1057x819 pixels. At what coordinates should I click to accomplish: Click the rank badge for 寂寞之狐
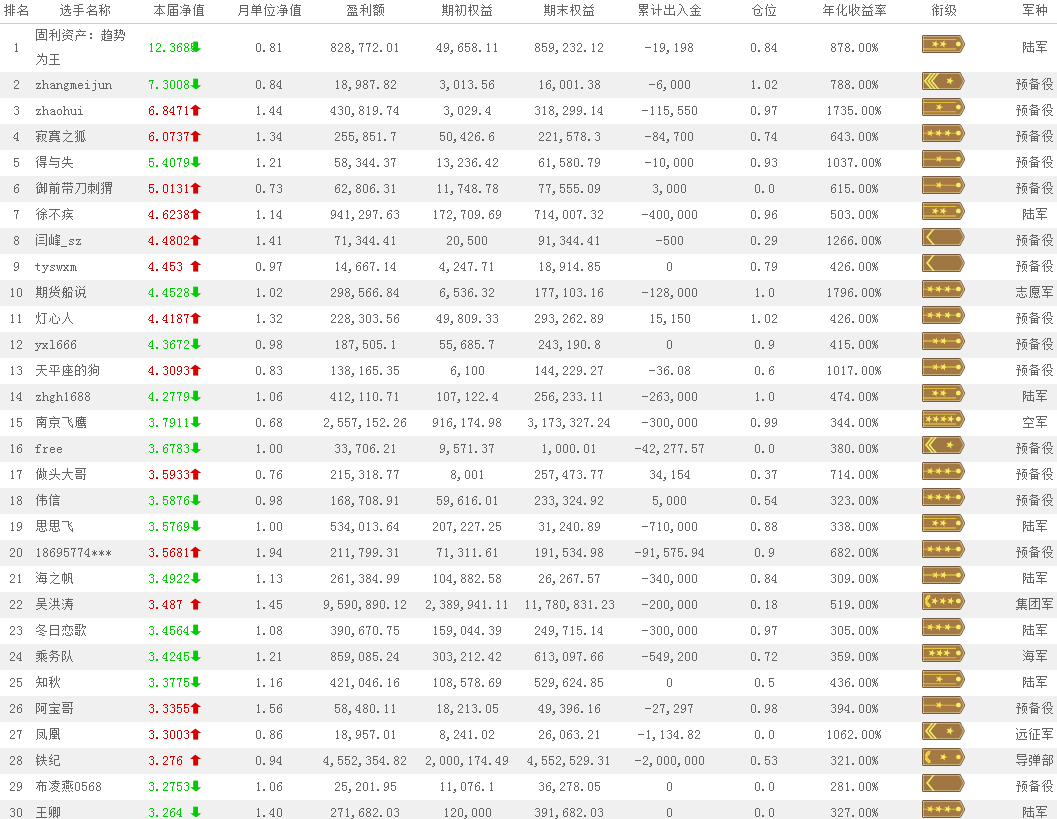point(943,134)
